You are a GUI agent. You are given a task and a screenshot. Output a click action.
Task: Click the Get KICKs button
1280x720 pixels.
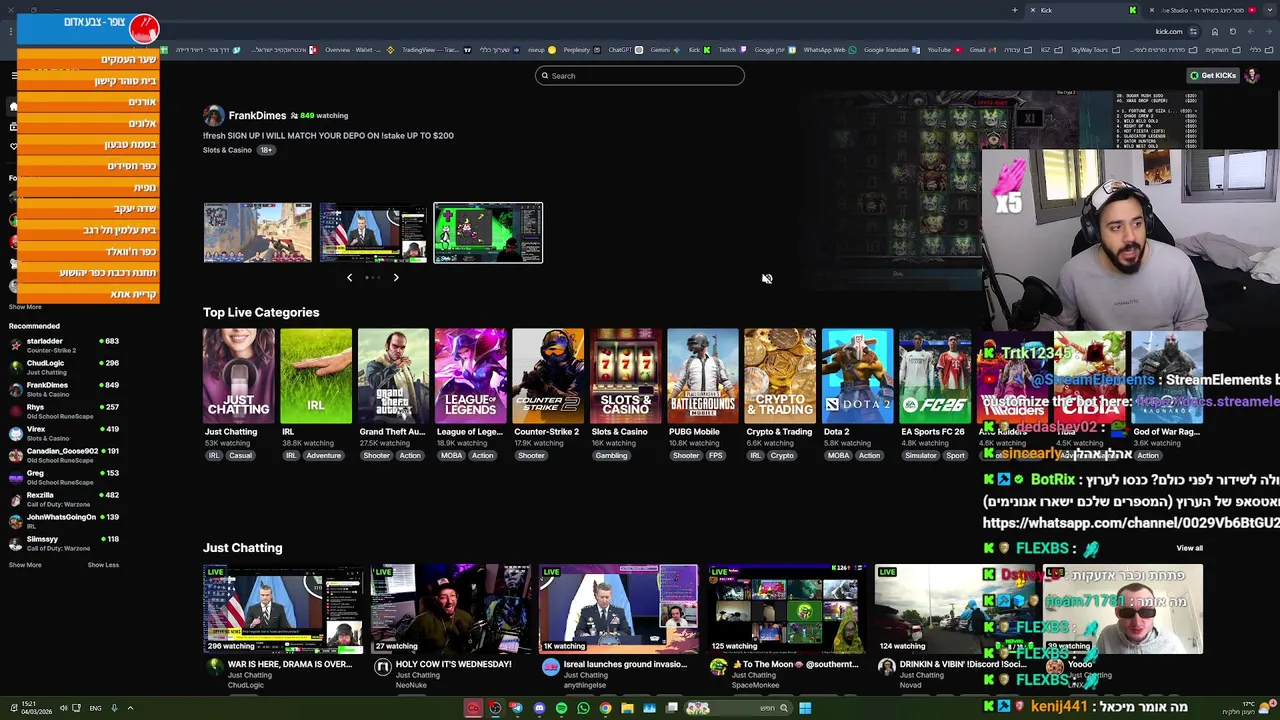pyautogui.click(x=1213, y=76)
